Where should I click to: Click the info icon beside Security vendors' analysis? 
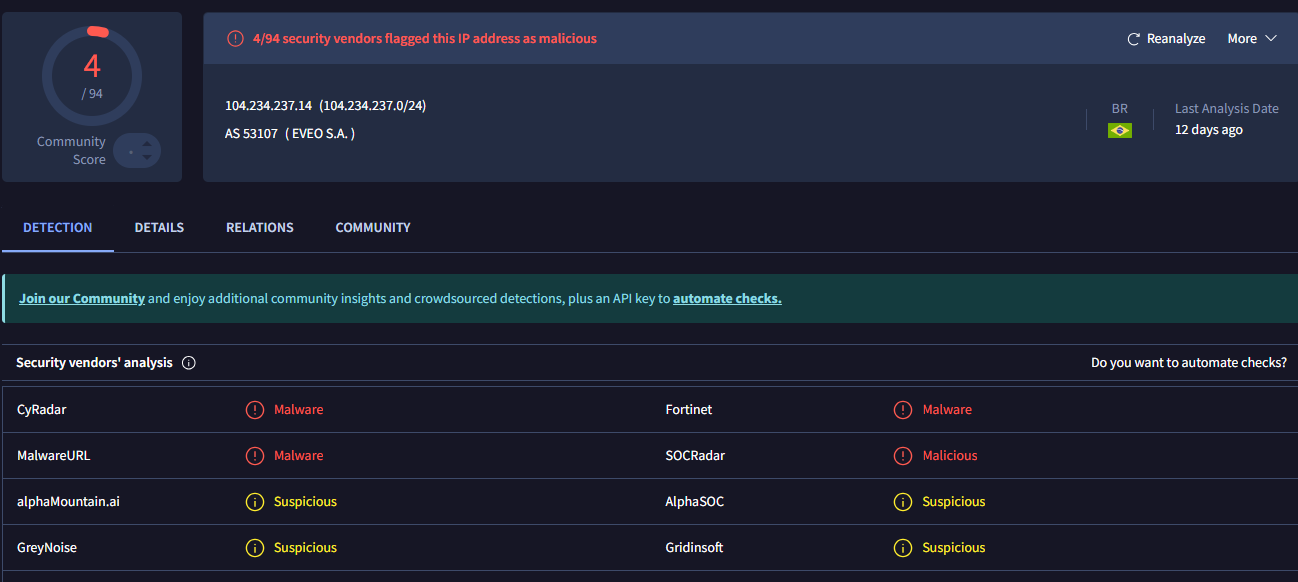189,363
